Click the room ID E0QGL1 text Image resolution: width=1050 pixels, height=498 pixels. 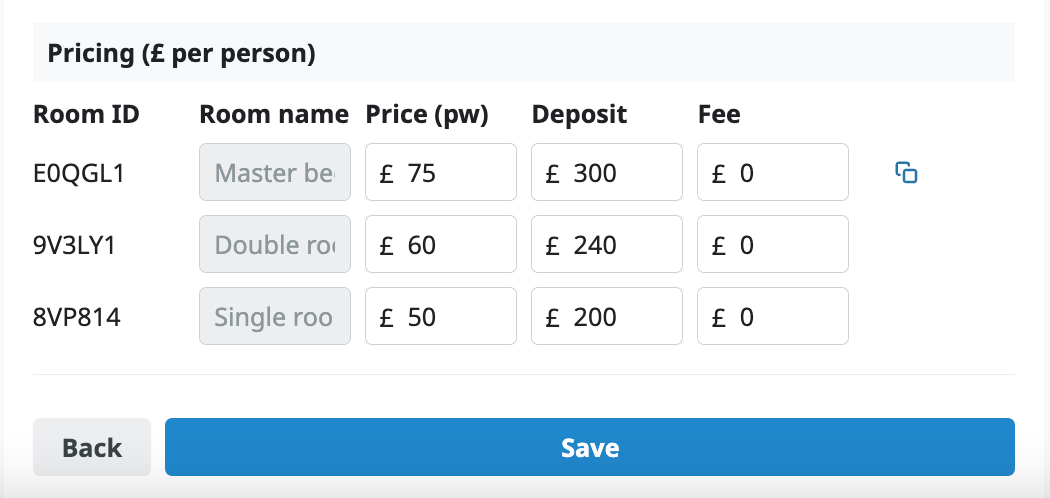click(x=77, y=173)
